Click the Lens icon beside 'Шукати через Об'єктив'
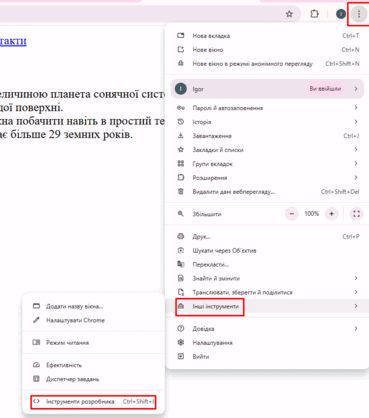This screenshot has height=418, width=369. click(181, 250)
